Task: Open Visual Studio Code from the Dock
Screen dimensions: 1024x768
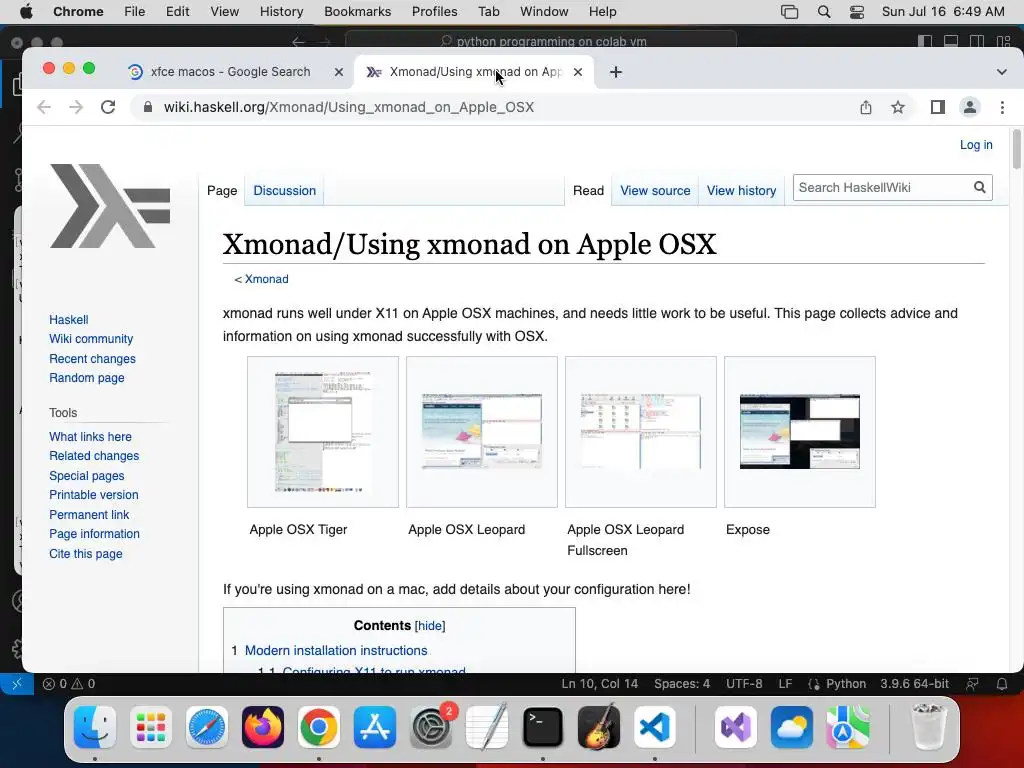Action: tap(655, 727)
